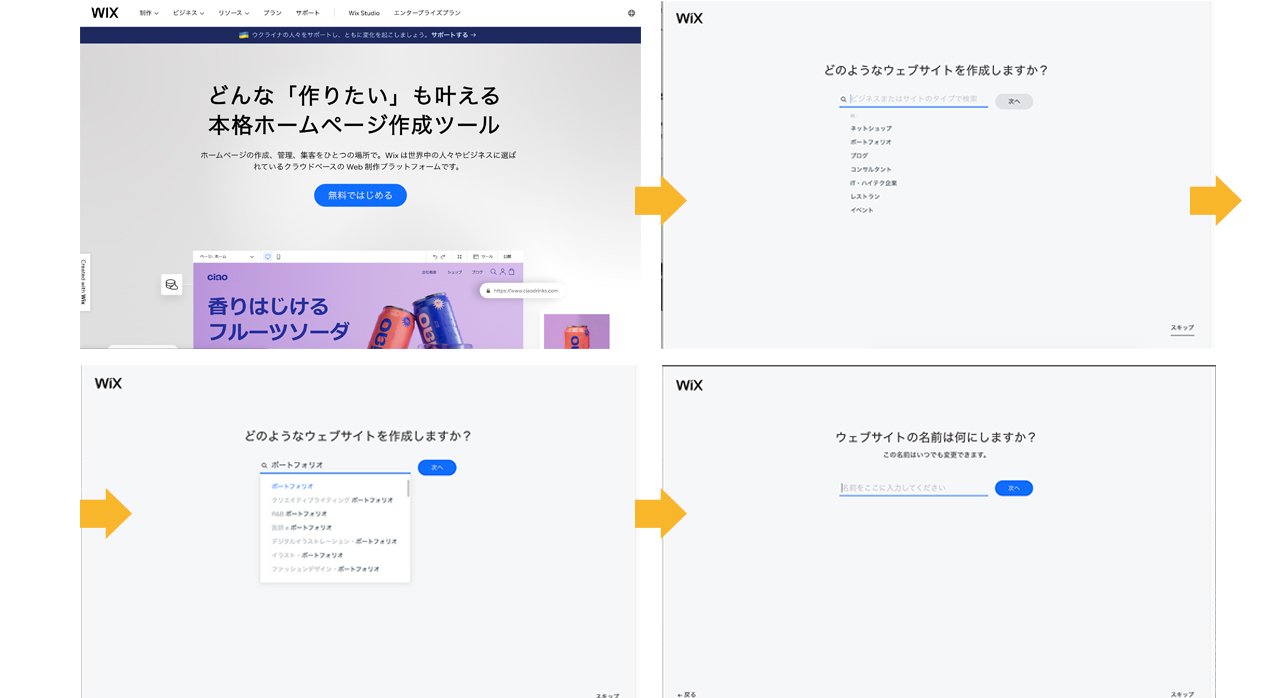Click the ← 戻る back link

687,694
